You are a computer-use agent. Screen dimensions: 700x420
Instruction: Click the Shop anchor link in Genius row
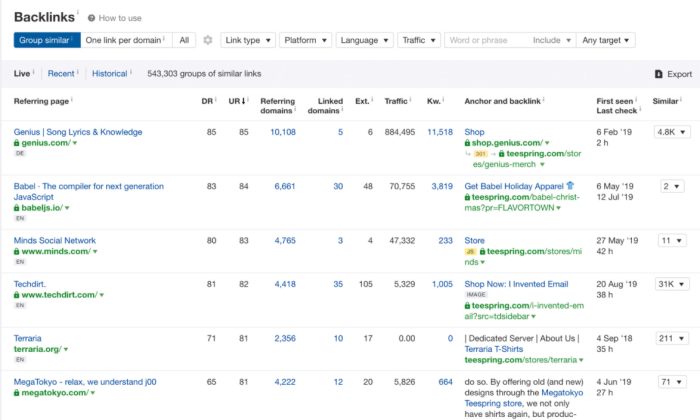click(x=474, y=132)
